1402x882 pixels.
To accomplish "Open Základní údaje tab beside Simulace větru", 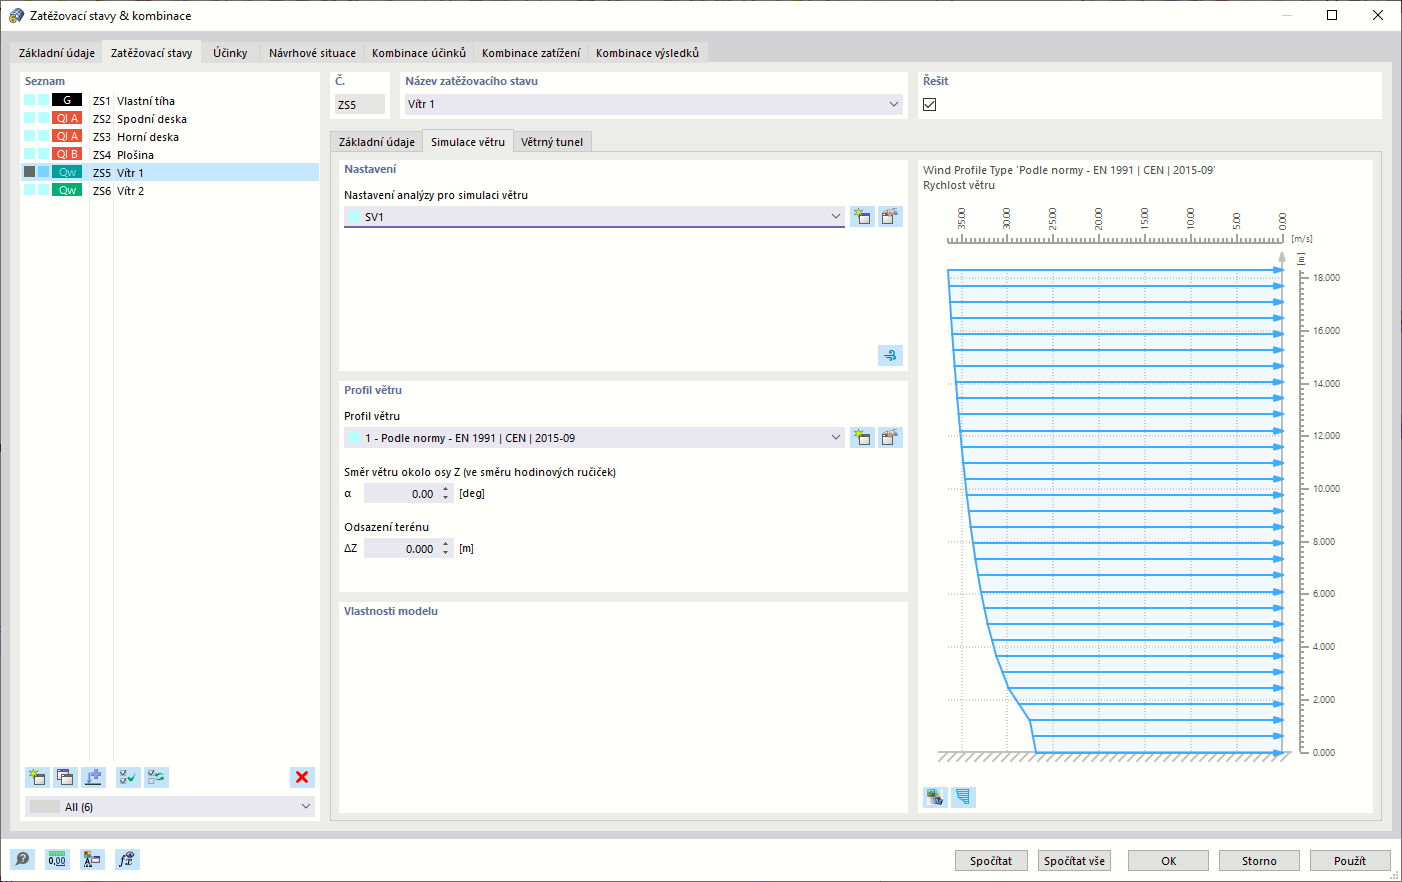I will 377,142.
